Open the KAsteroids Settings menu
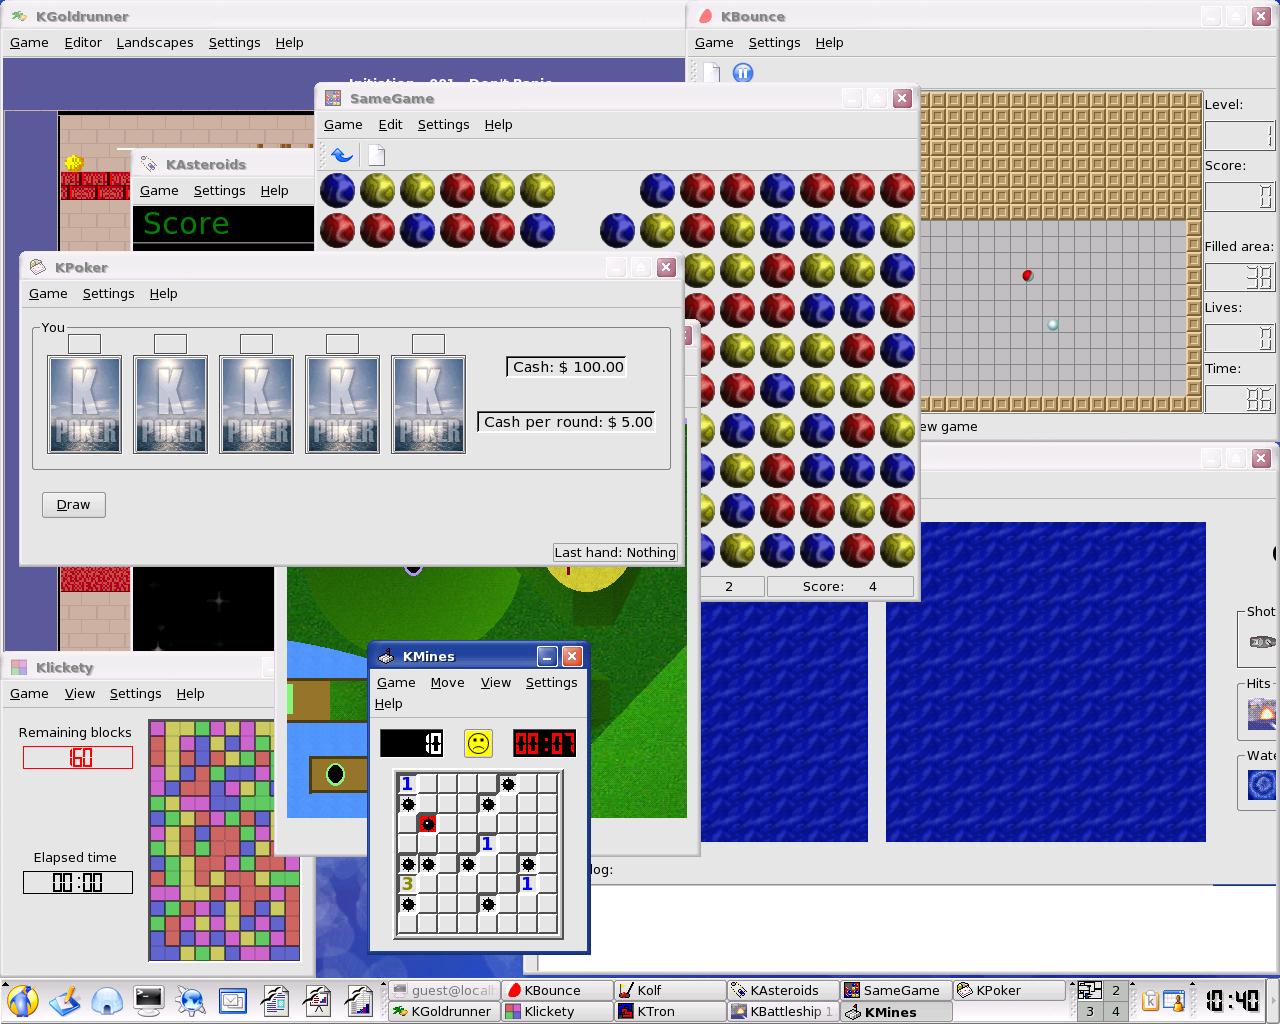The width and height of the screenshot is (1280, 1024). (x=219, y=191)
